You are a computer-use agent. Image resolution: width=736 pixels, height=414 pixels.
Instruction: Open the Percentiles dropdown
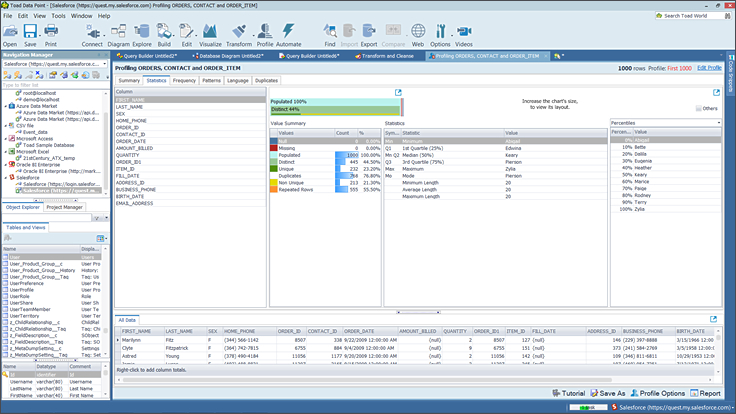click(x=664, y=123)
